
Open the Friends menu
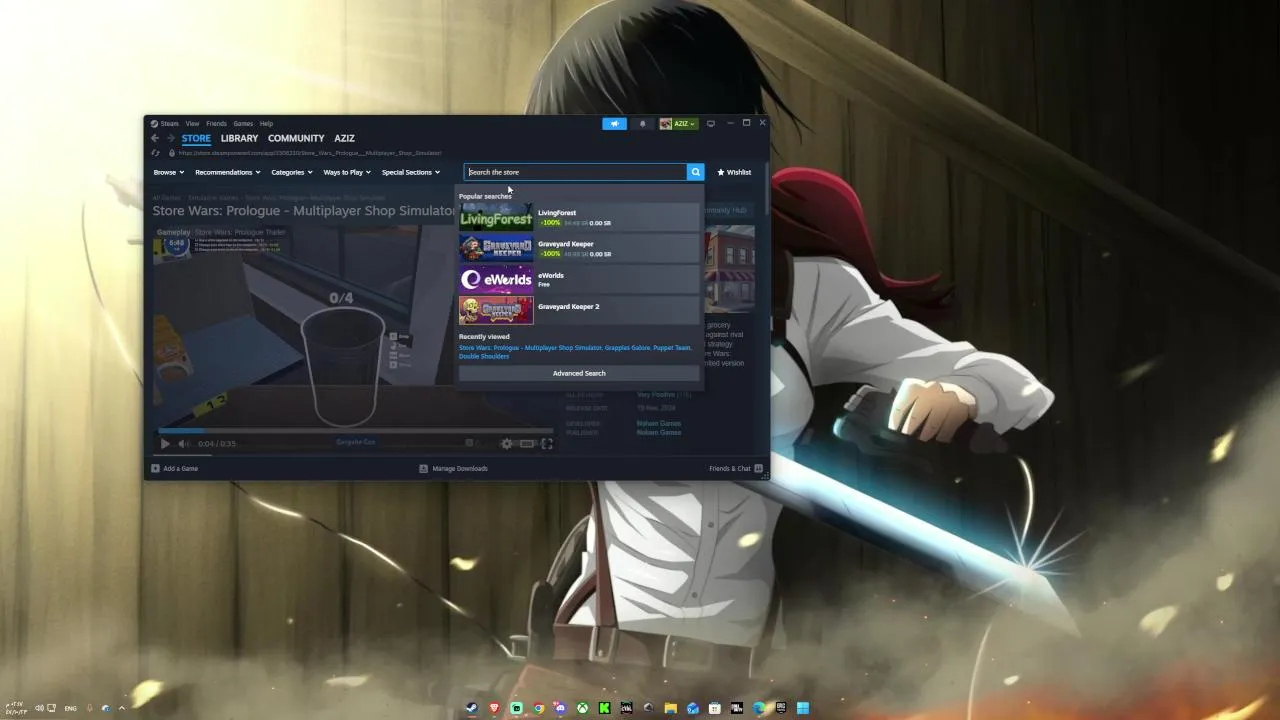pyautogui.click(x=216, y=124)
